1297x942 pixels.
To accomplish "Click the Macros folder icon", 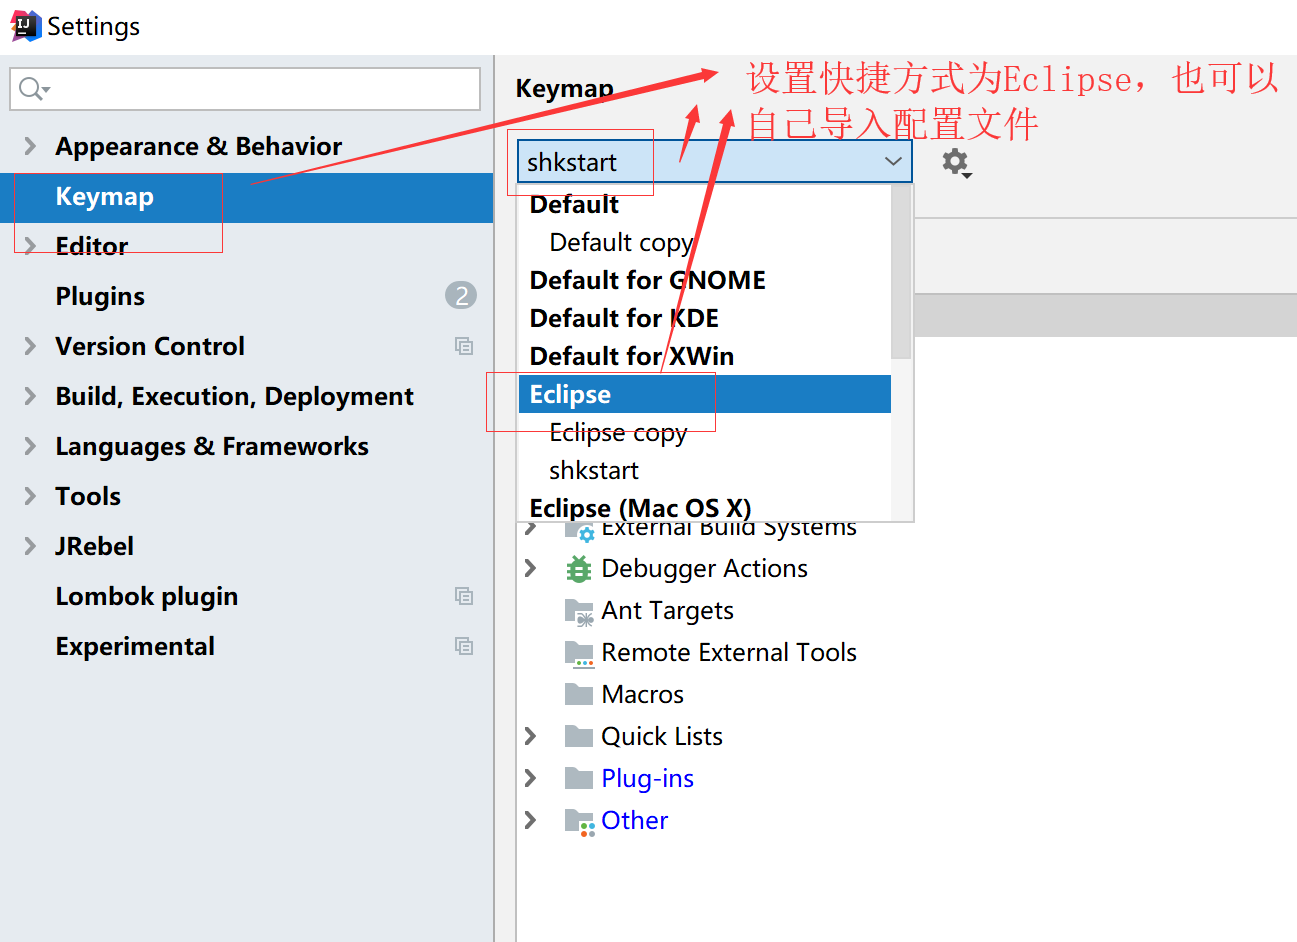I will pos(579,694).
